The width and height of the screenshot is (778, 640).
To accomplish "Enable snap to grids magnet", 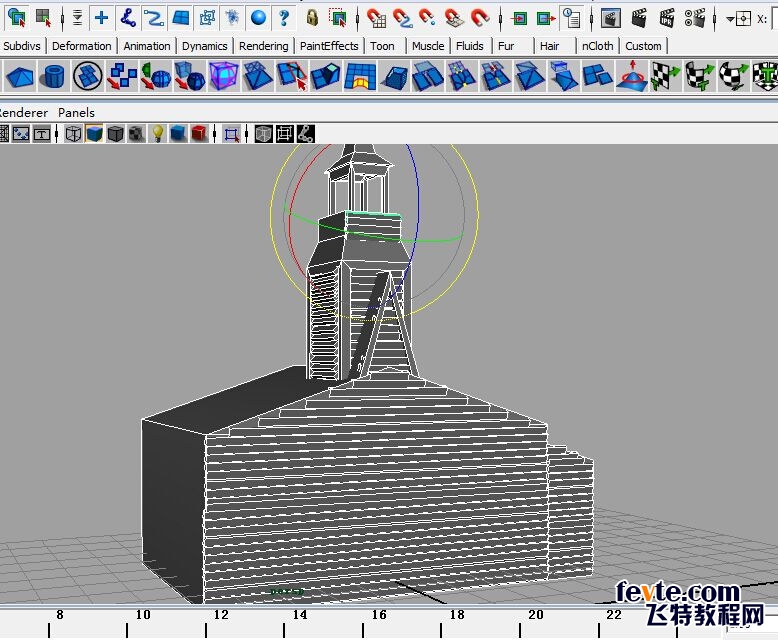I will (x=377, y=18).
